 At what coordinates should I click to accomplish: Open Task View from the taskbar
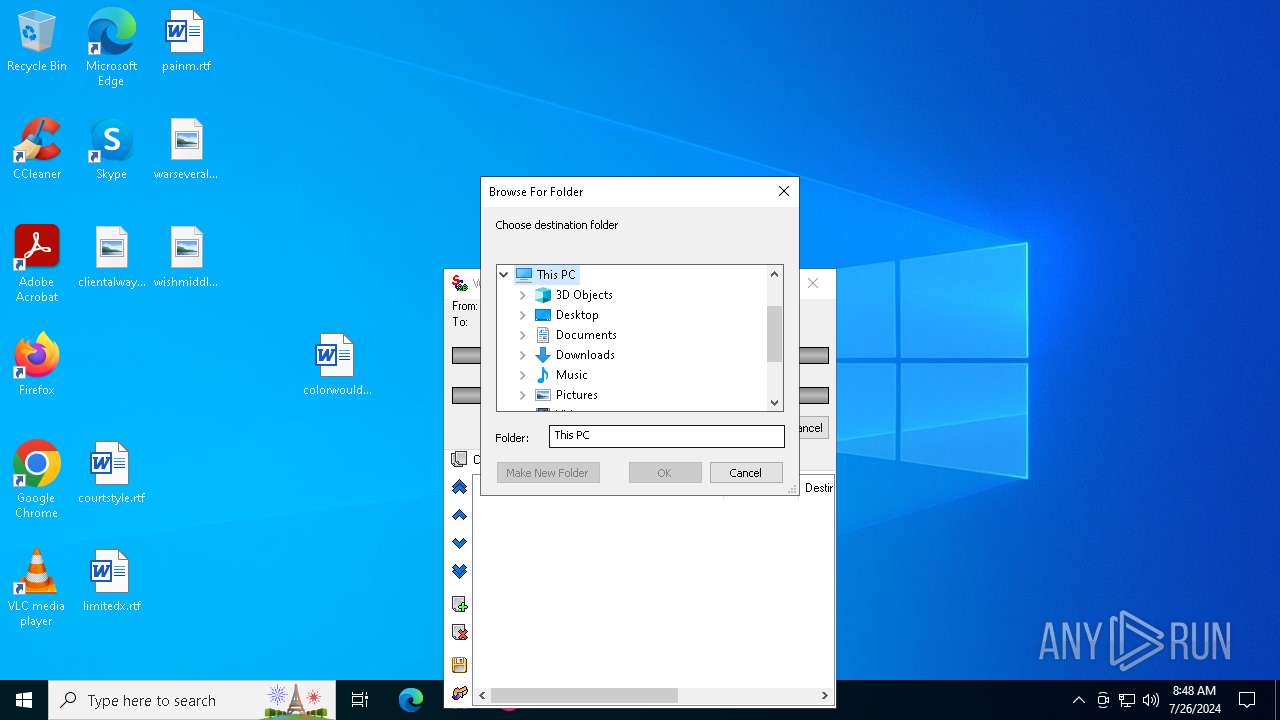tap(360, 700)
